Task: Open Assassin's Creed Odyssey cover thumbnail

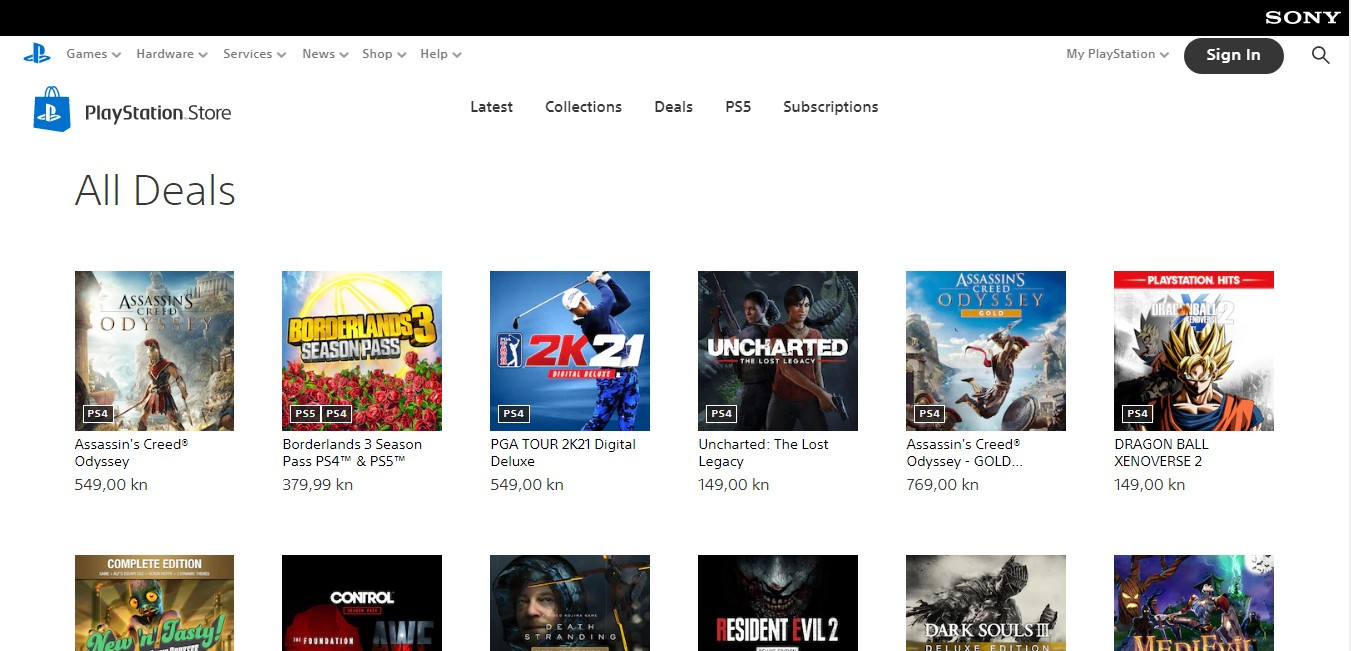Action: (x=154, y=351)
